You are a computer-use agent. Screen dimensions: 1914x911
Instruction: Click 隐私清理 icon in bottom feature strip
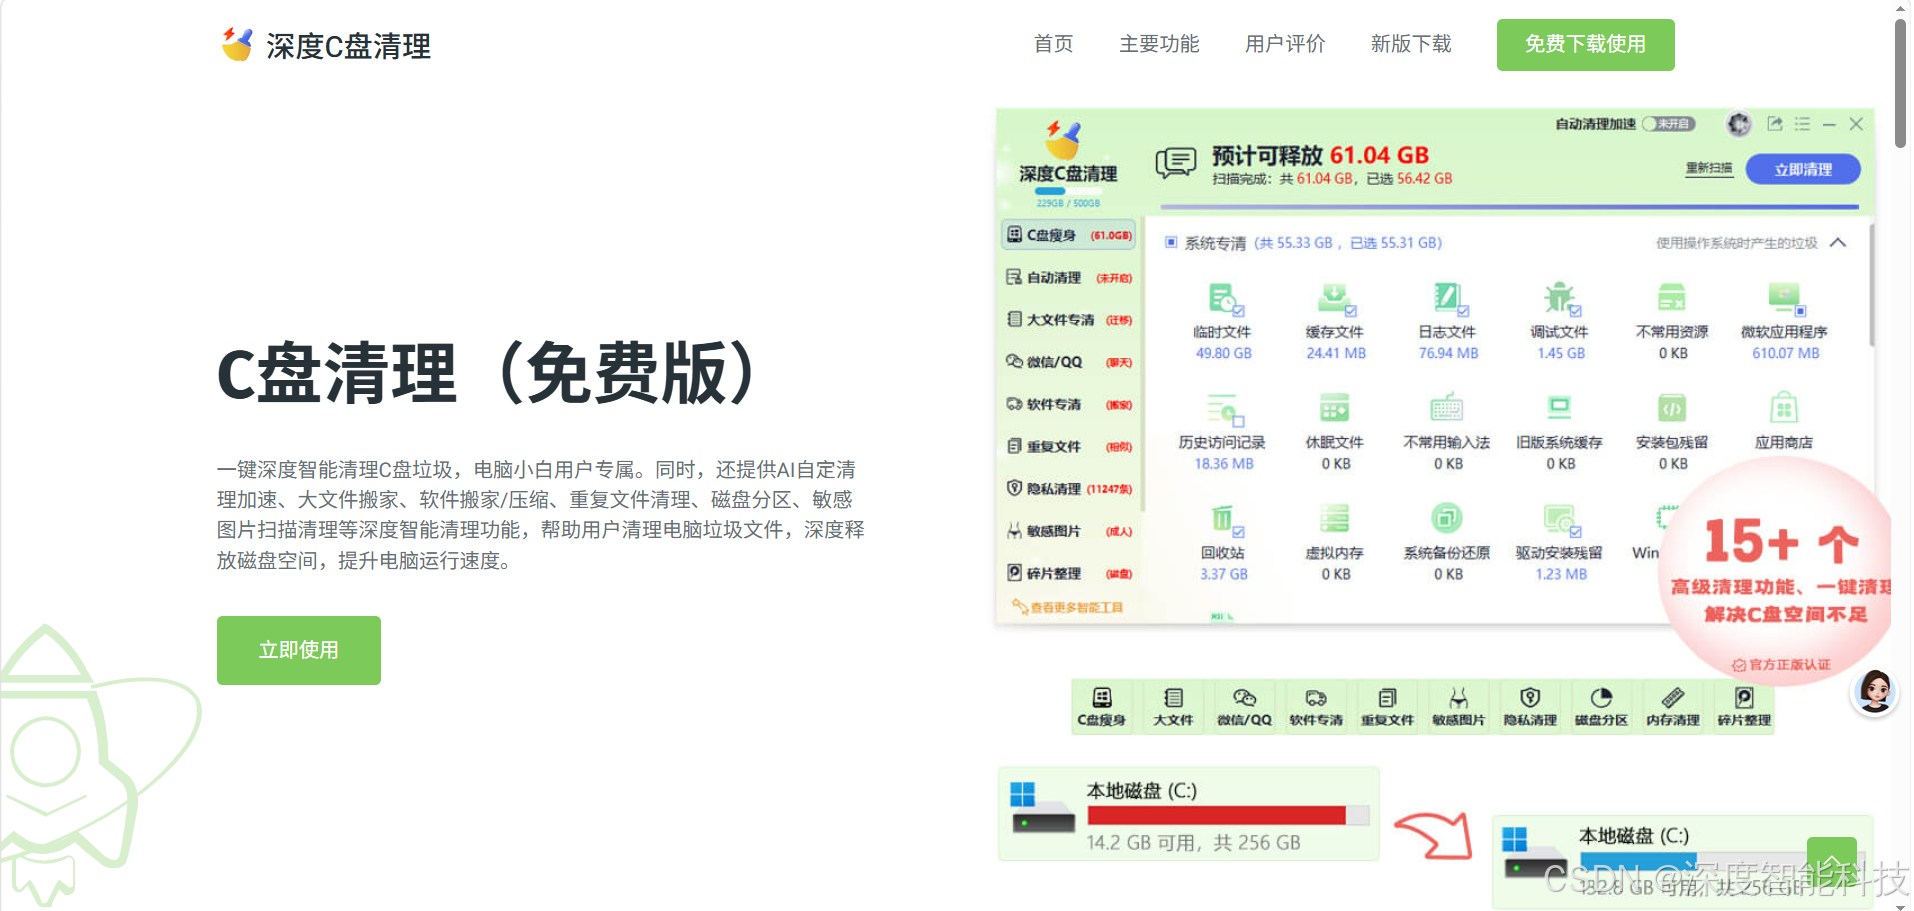click(x=1530, y=698)
